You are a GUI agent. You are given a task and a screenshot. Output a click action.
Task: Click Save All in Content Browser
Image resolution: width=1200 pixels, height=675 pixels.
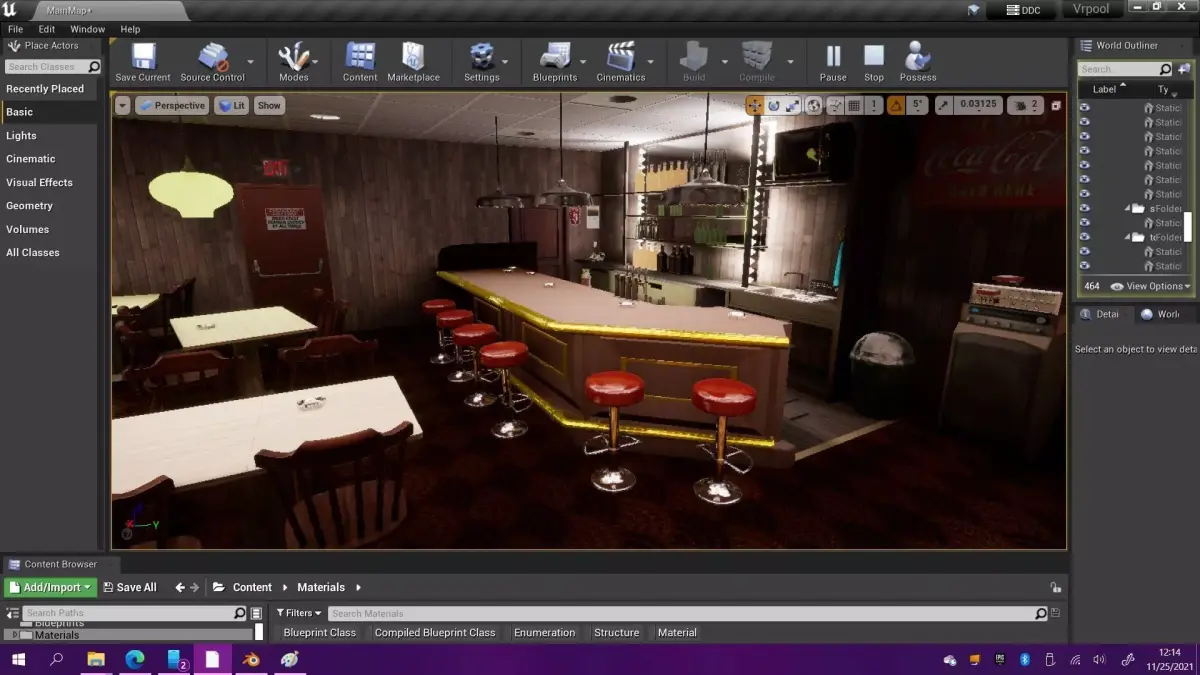coord(128,587)
